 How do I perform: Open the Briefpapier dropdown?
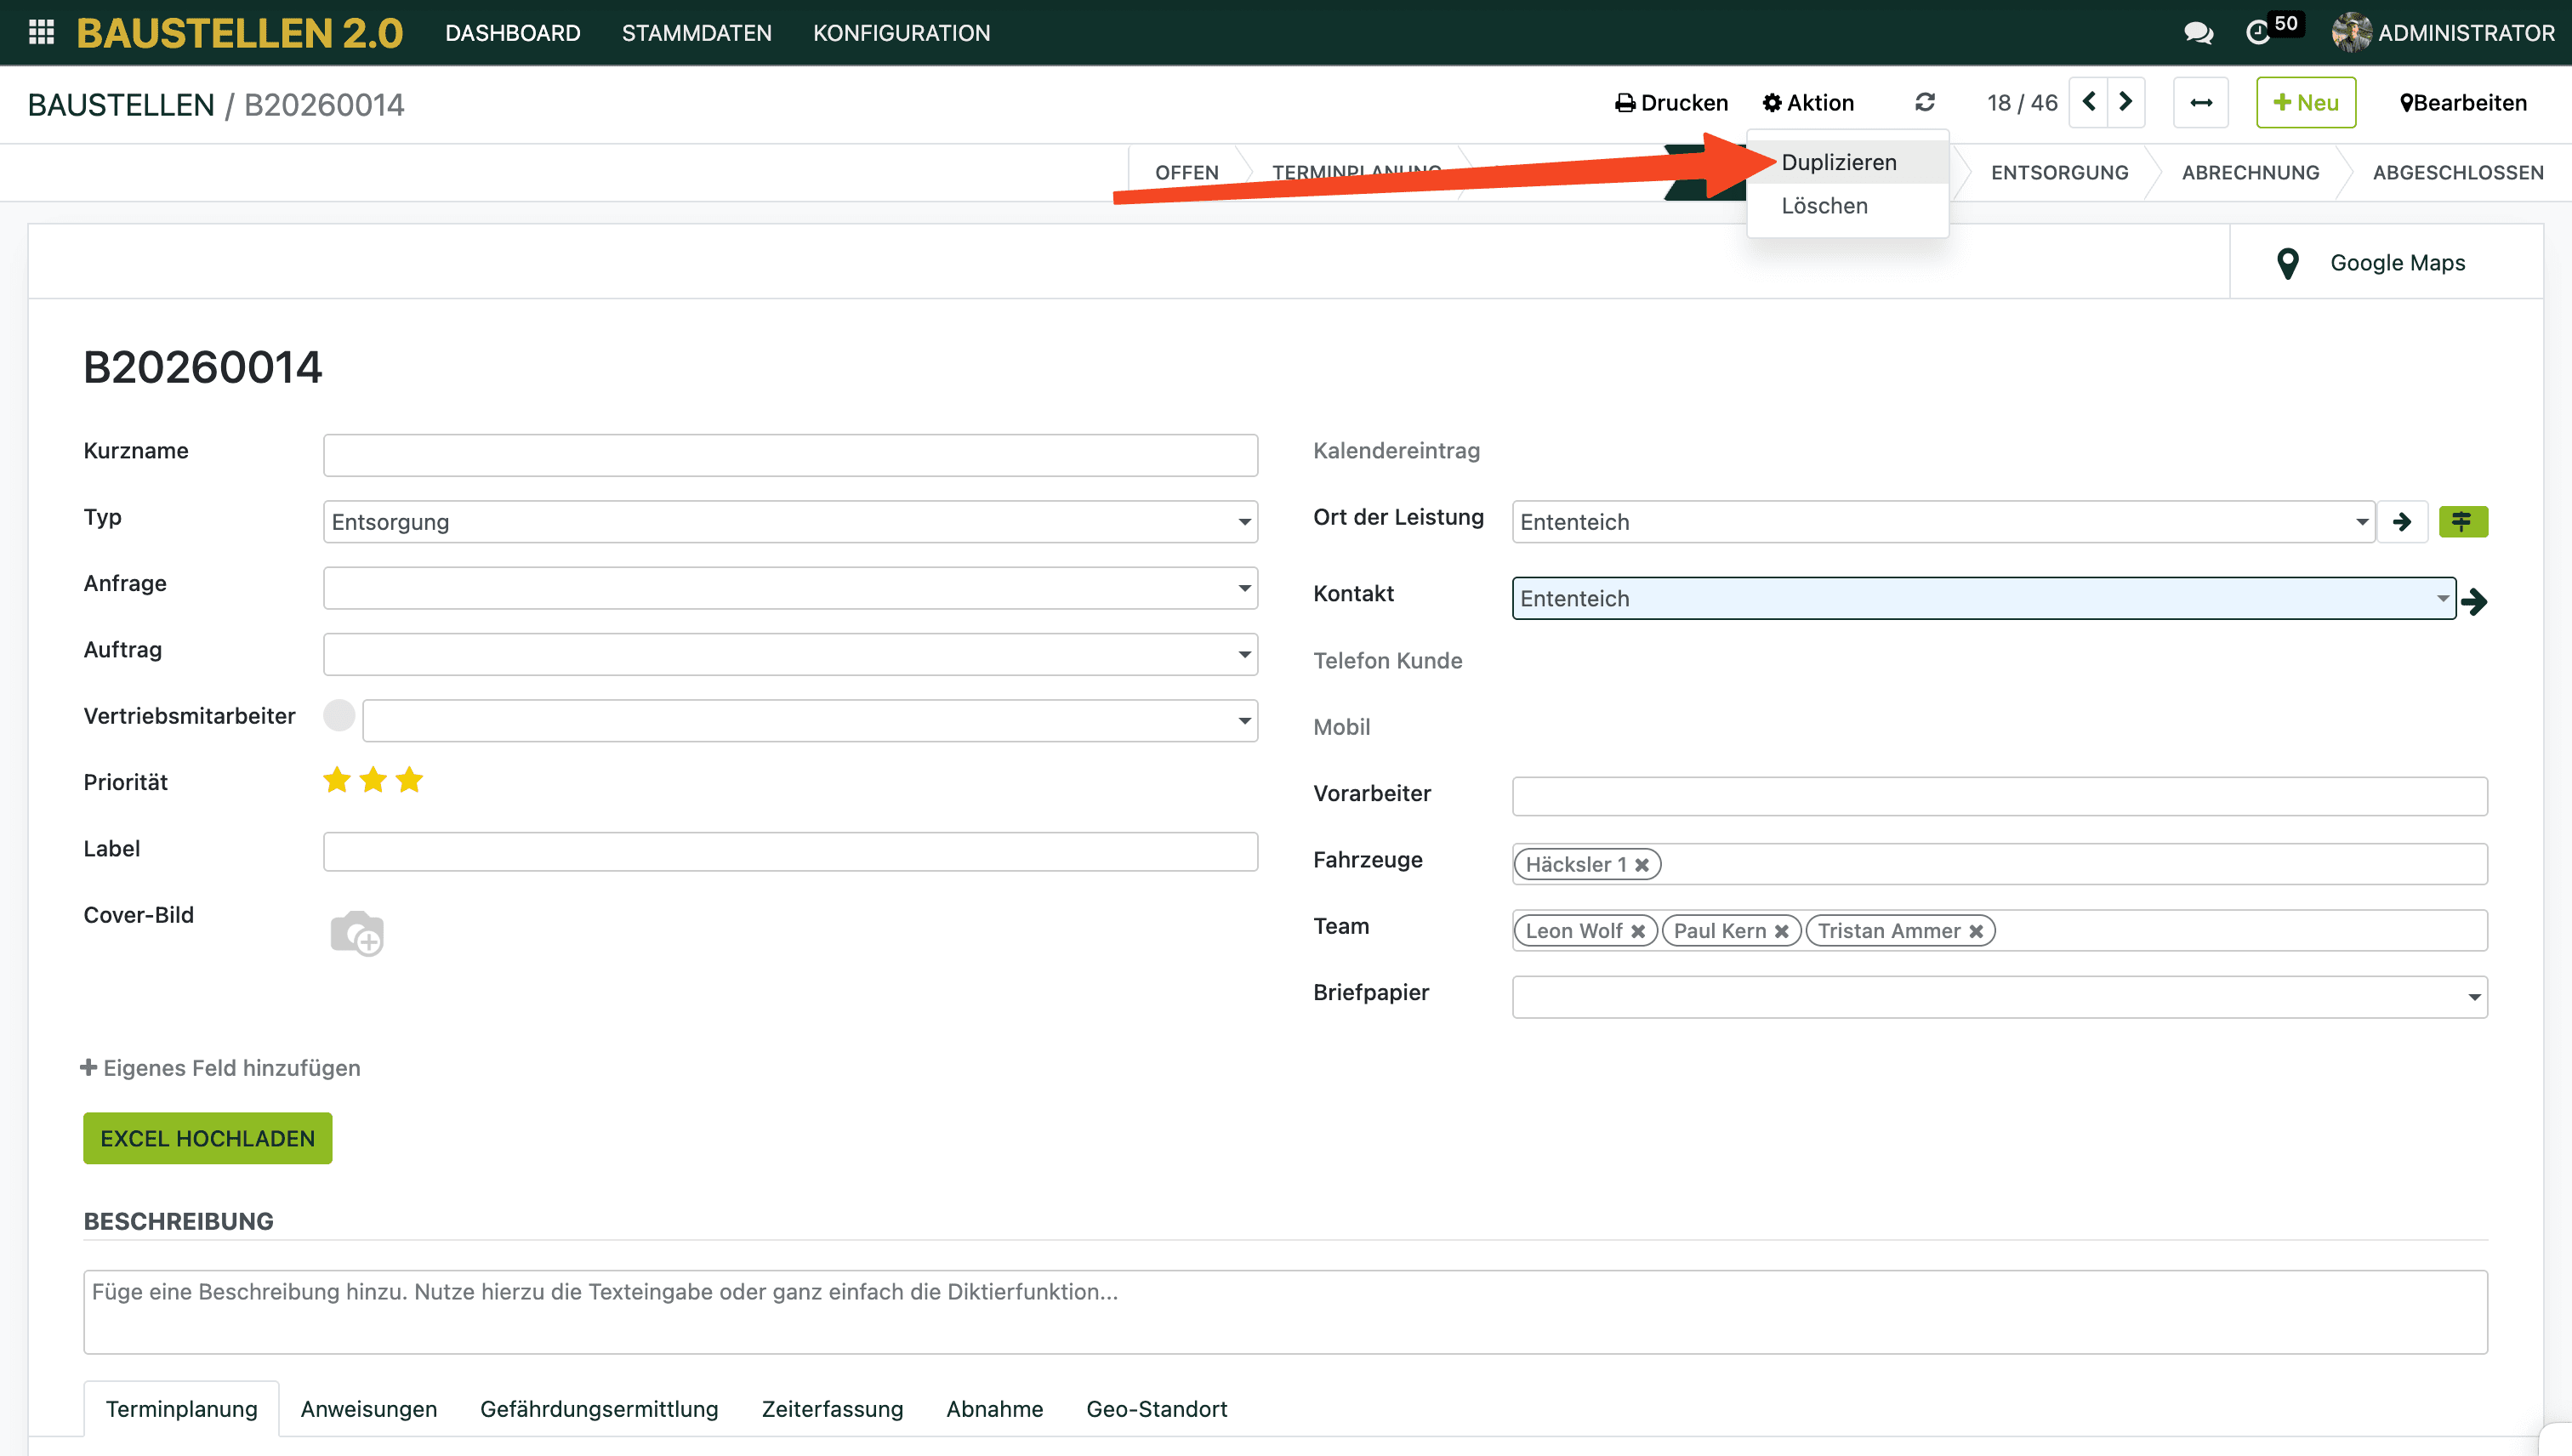click(x=2474, y=997)
